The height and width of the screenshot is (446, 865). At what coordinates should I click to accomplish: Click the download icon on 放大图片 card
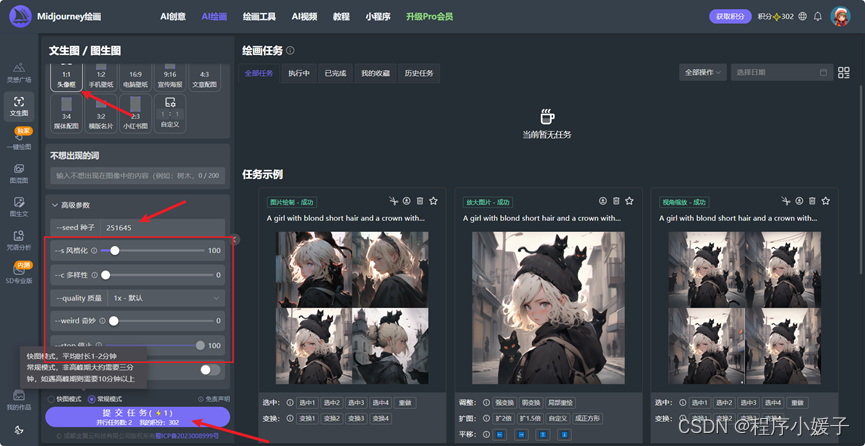point(603,201)
